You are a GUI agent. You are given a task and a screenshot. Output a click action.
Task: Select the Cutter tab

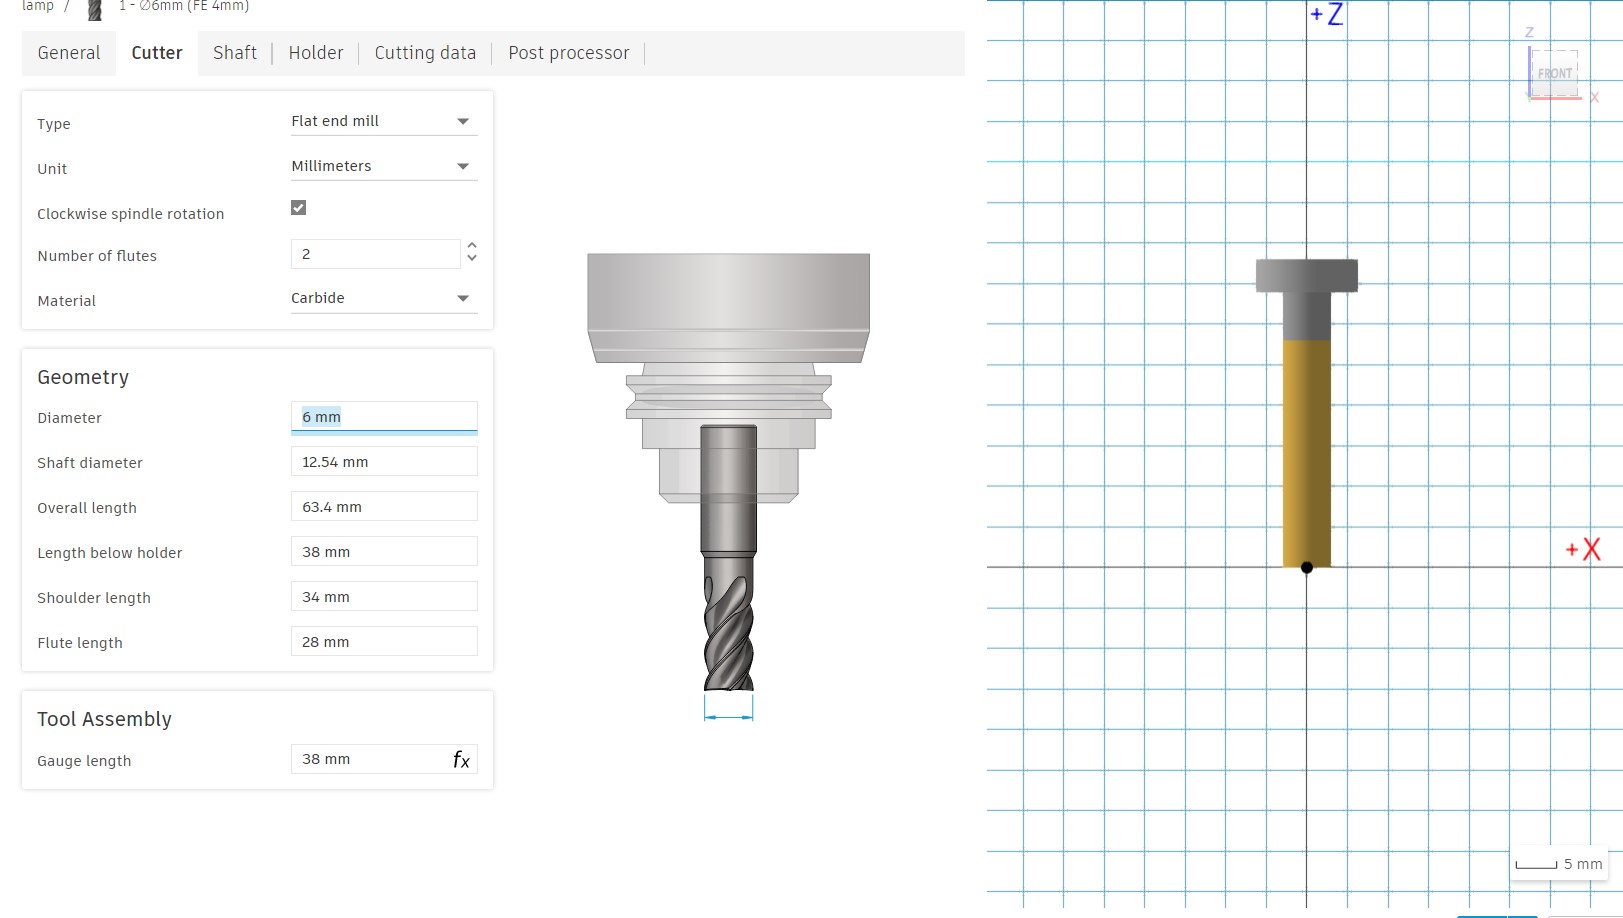coord(157,53)
